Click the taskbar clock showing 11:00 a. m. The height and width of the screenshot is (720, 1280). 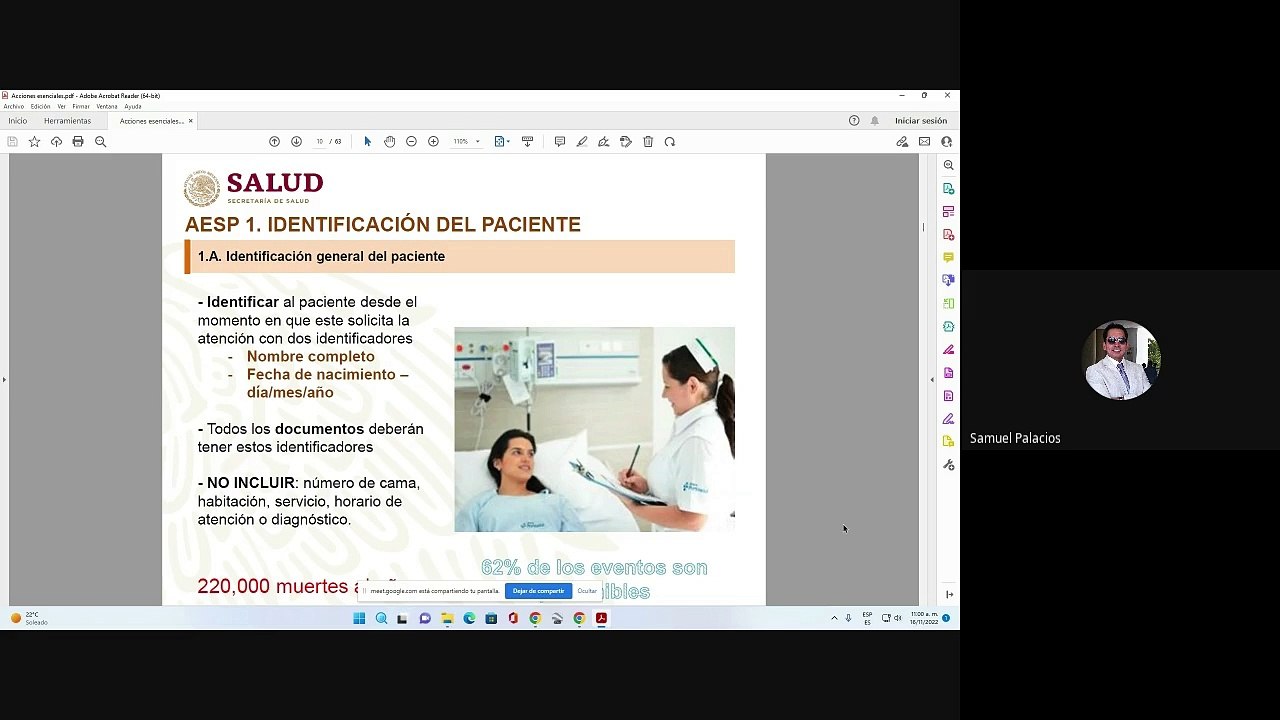point(924,618)
